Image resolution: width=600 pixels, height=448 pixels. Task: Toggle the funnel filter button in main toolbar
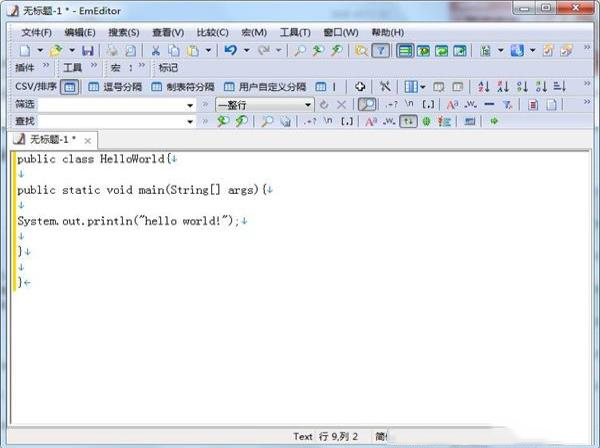tap(381, 50)
